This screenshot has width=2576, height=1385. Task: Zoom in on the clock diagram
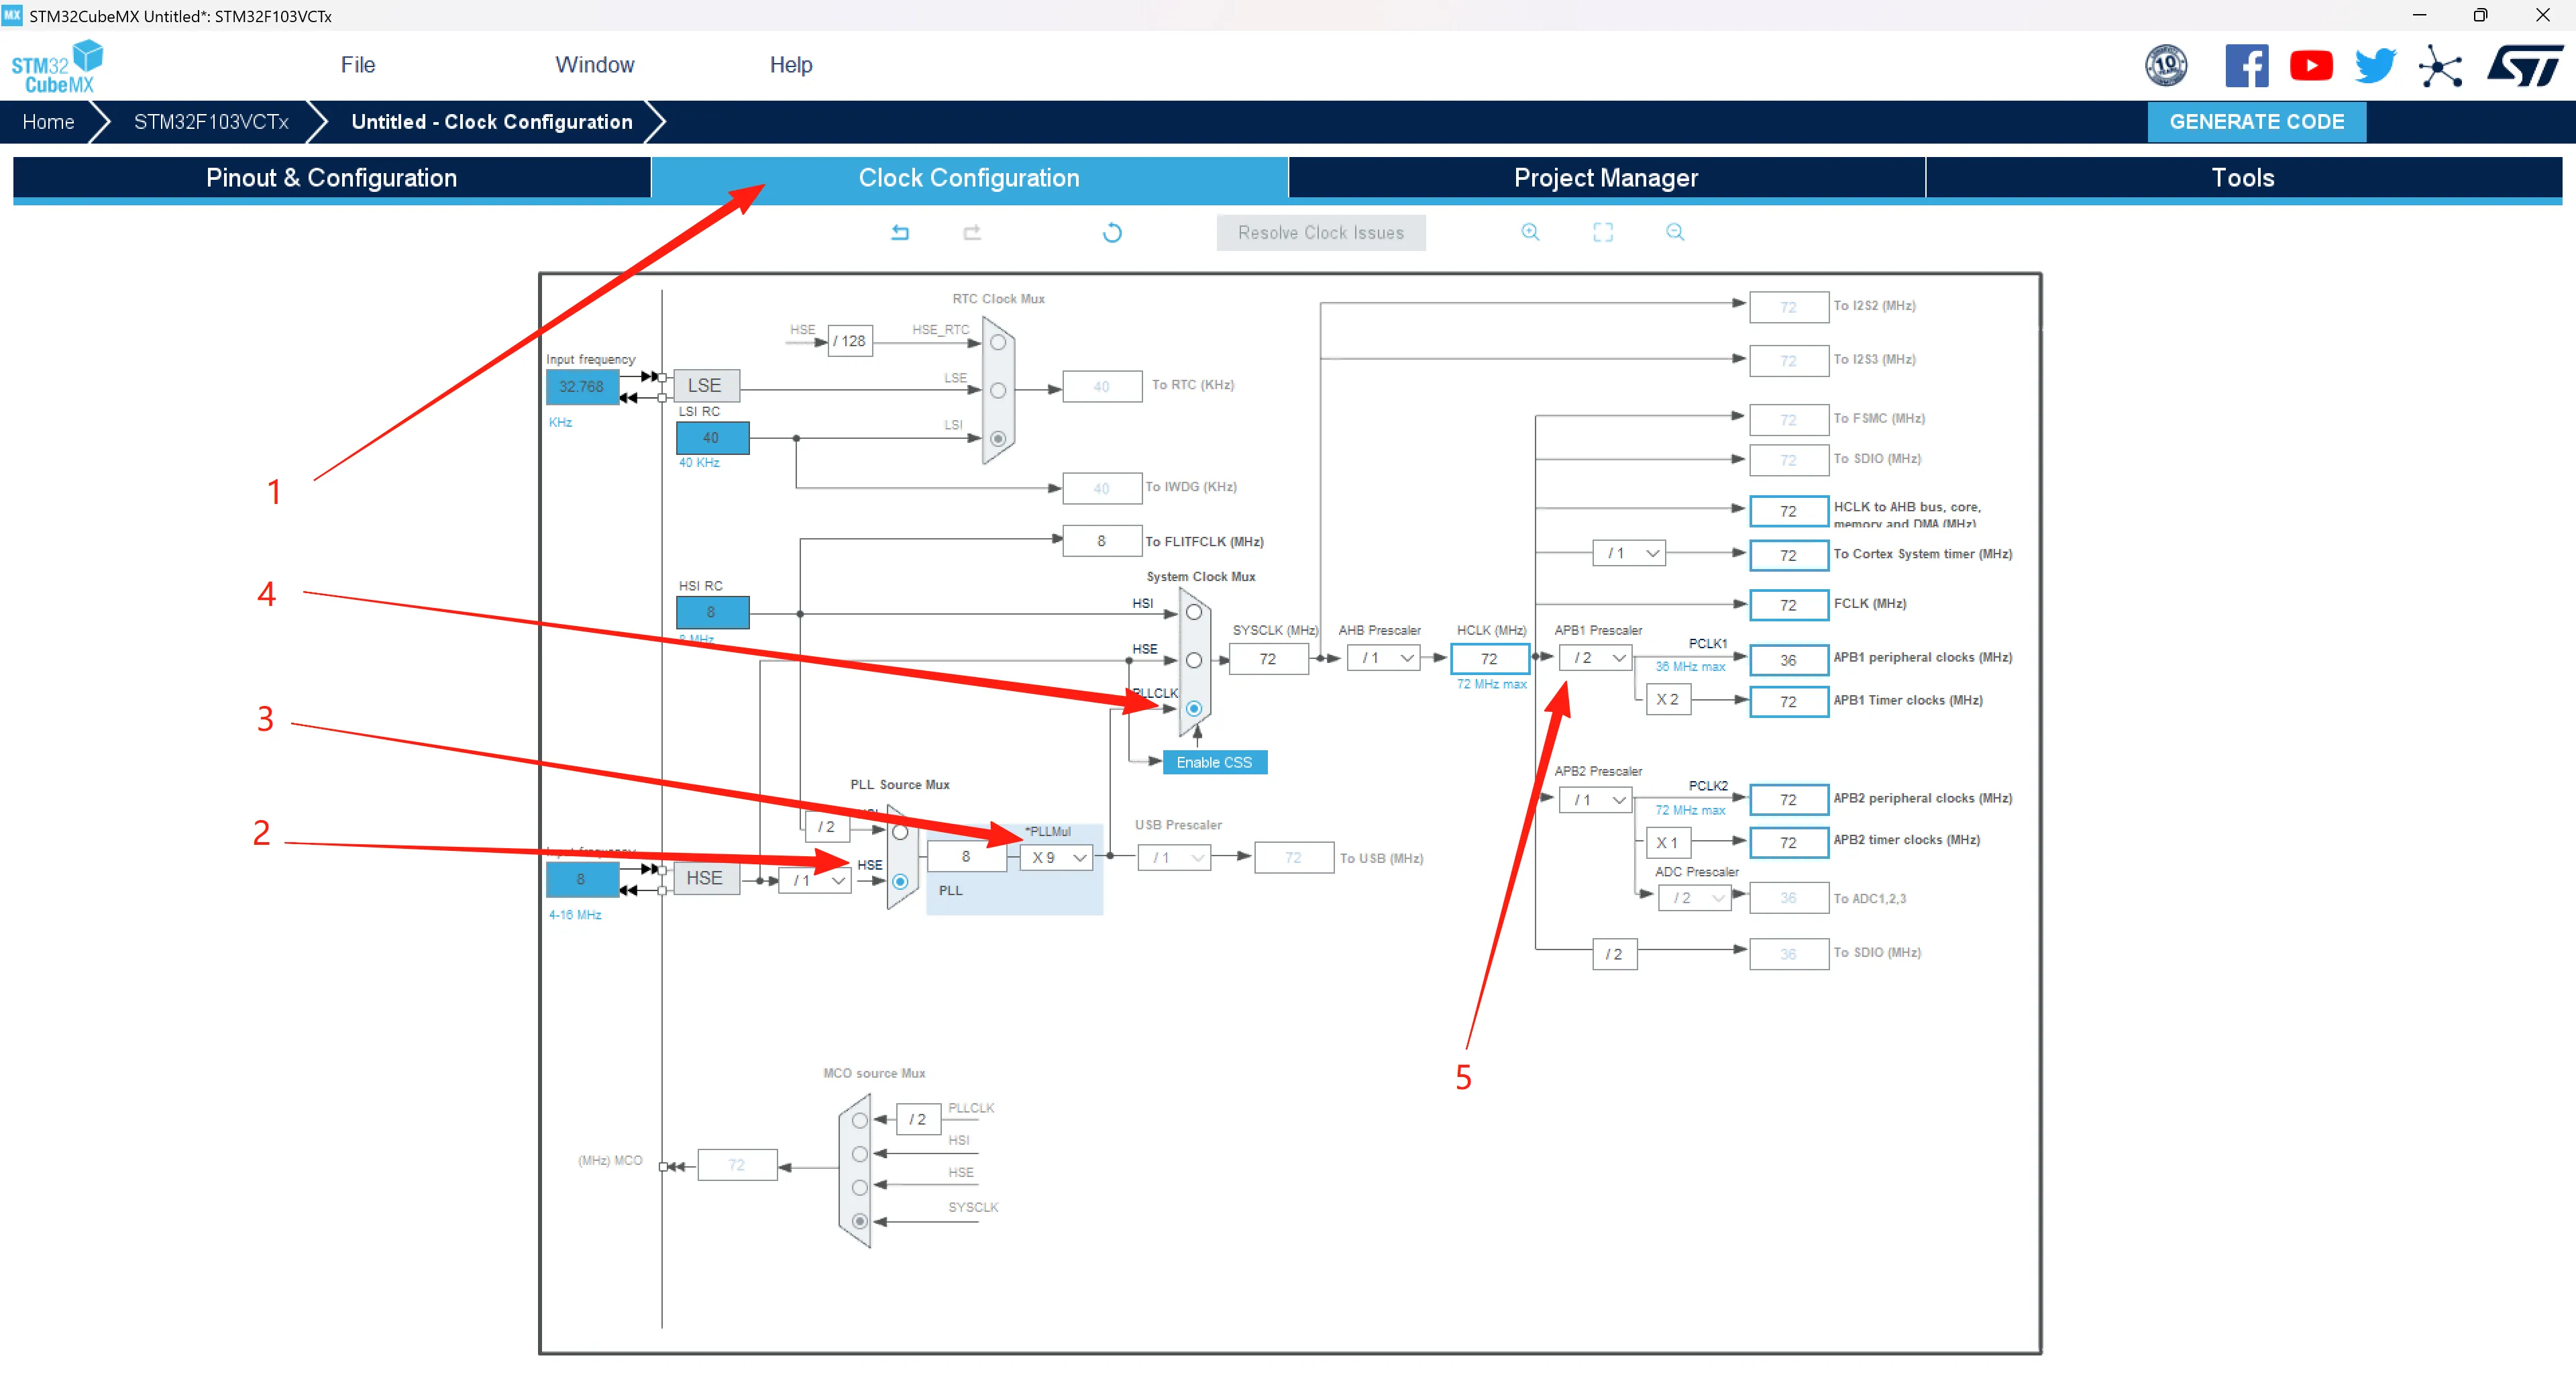point(1530,232)
